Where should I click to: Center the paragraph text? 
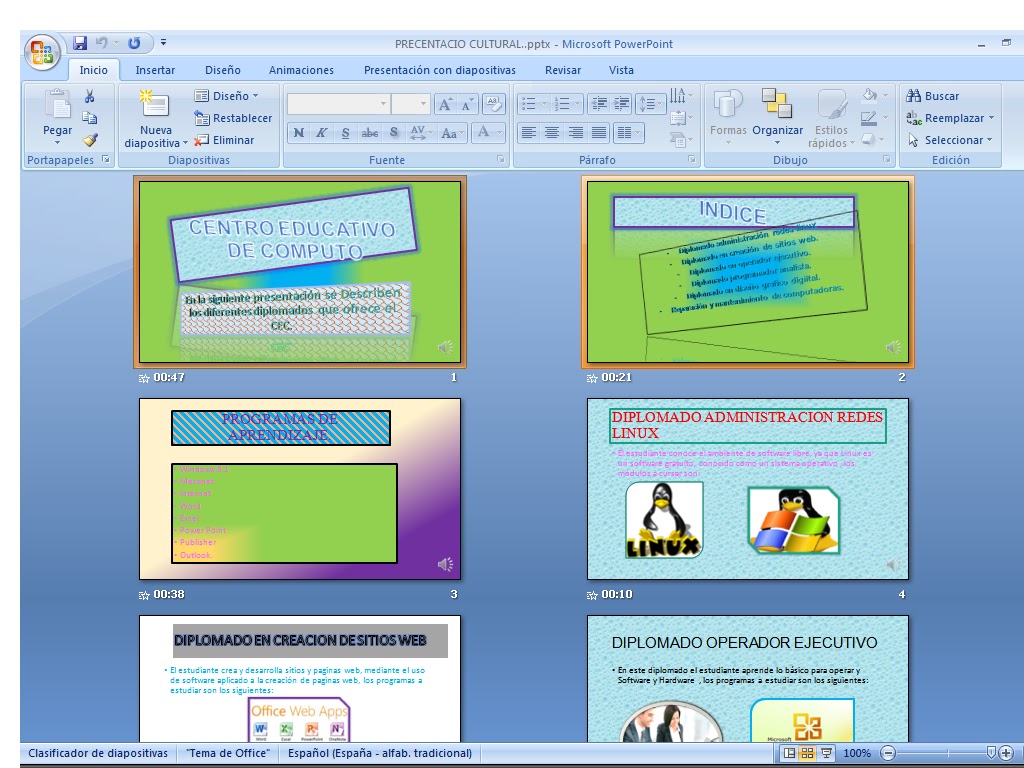tap(552, 133)
